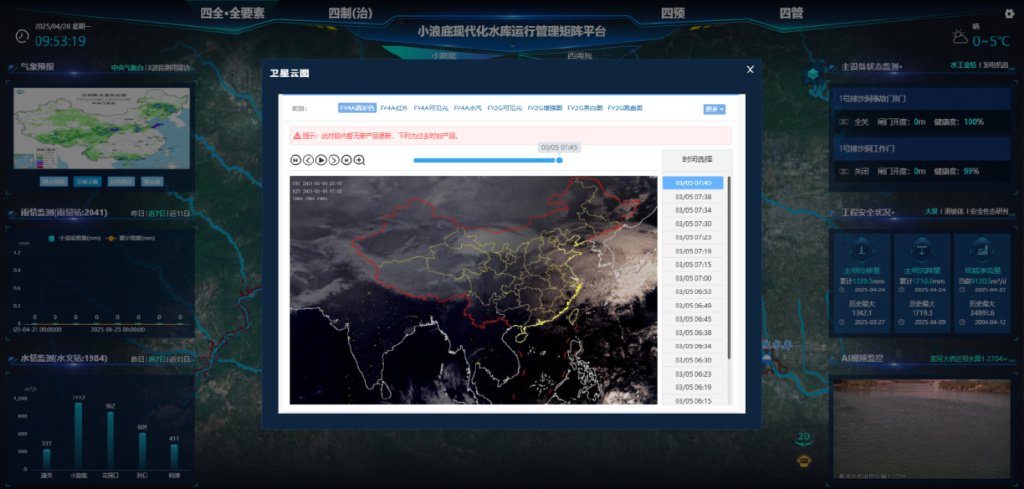
Task: Step back to the previous satellite frame
Action: coord(308,159)
